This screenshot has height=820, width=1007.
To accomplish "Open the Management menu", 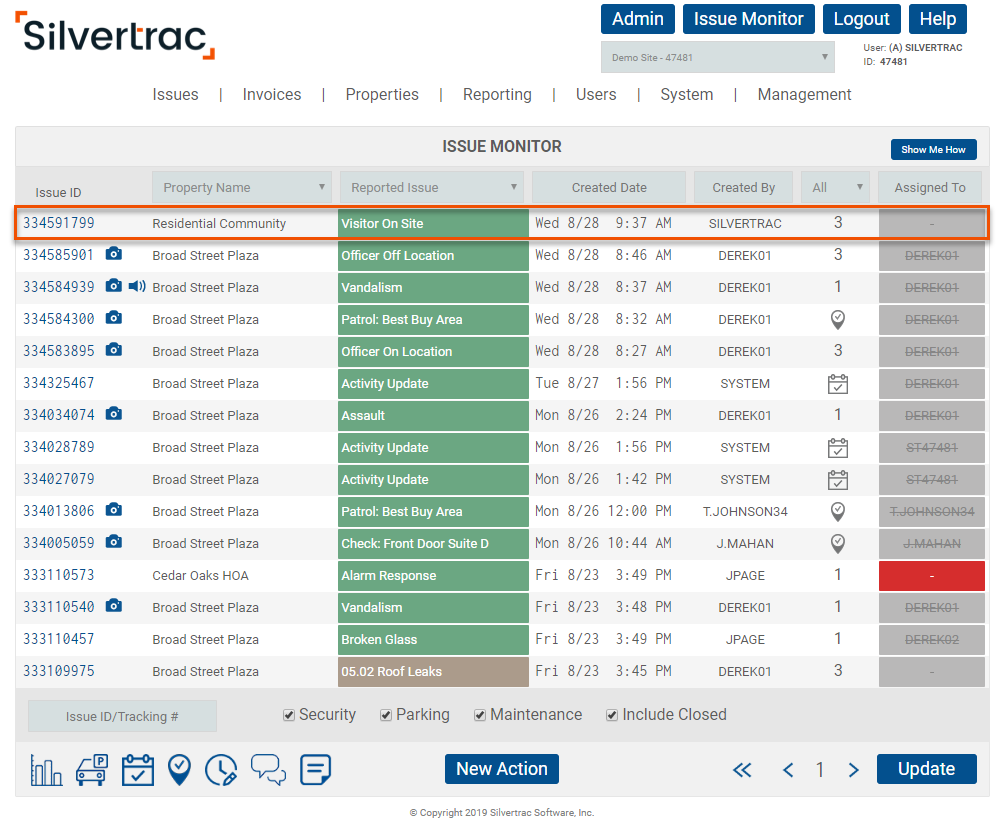I will 804,94.
